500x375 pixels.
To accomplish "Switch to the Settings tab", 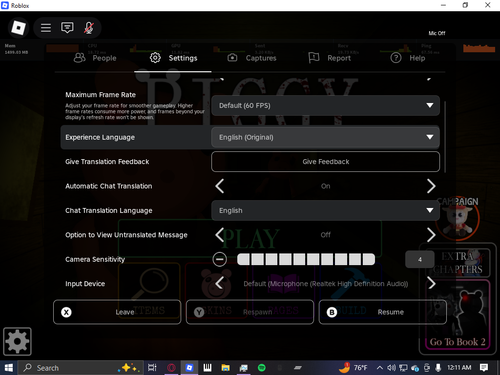I will [173, 58].
